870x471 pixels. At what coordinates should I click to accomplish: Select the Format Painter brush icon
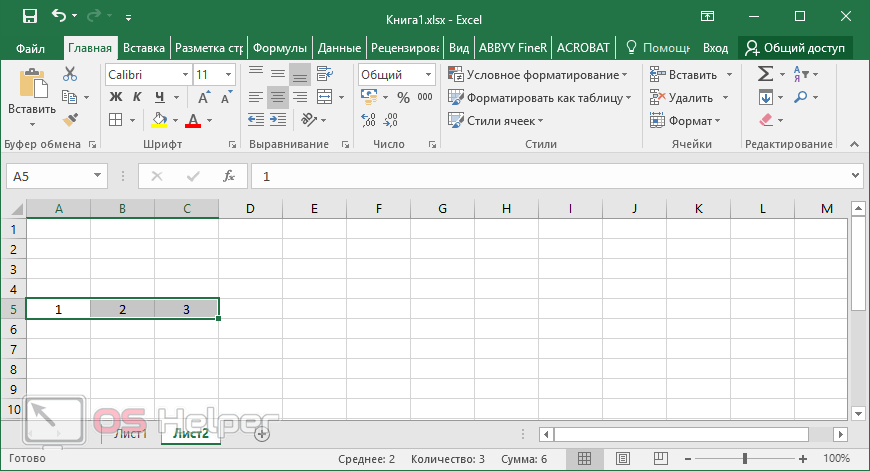(x=70, y=120)
